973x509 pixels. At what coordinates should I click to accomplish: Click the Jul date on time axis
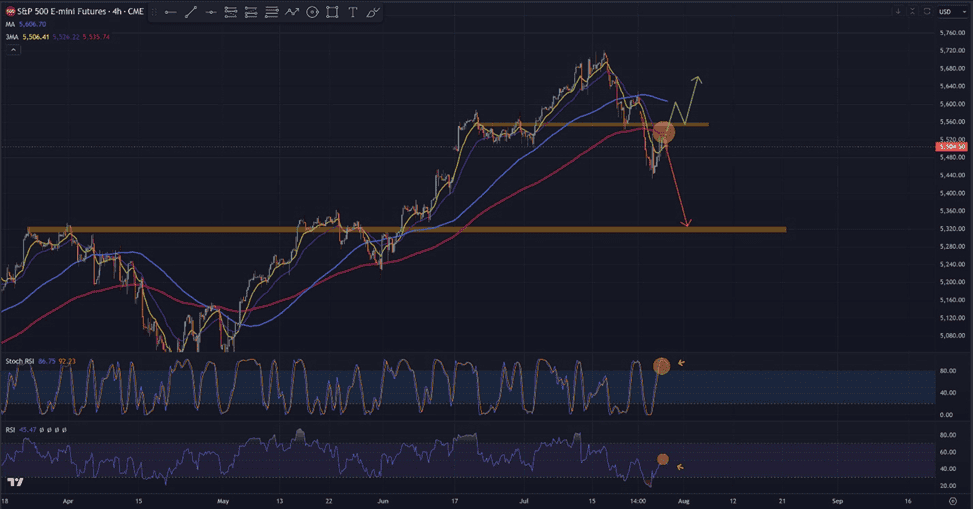[x=524, y=501]
